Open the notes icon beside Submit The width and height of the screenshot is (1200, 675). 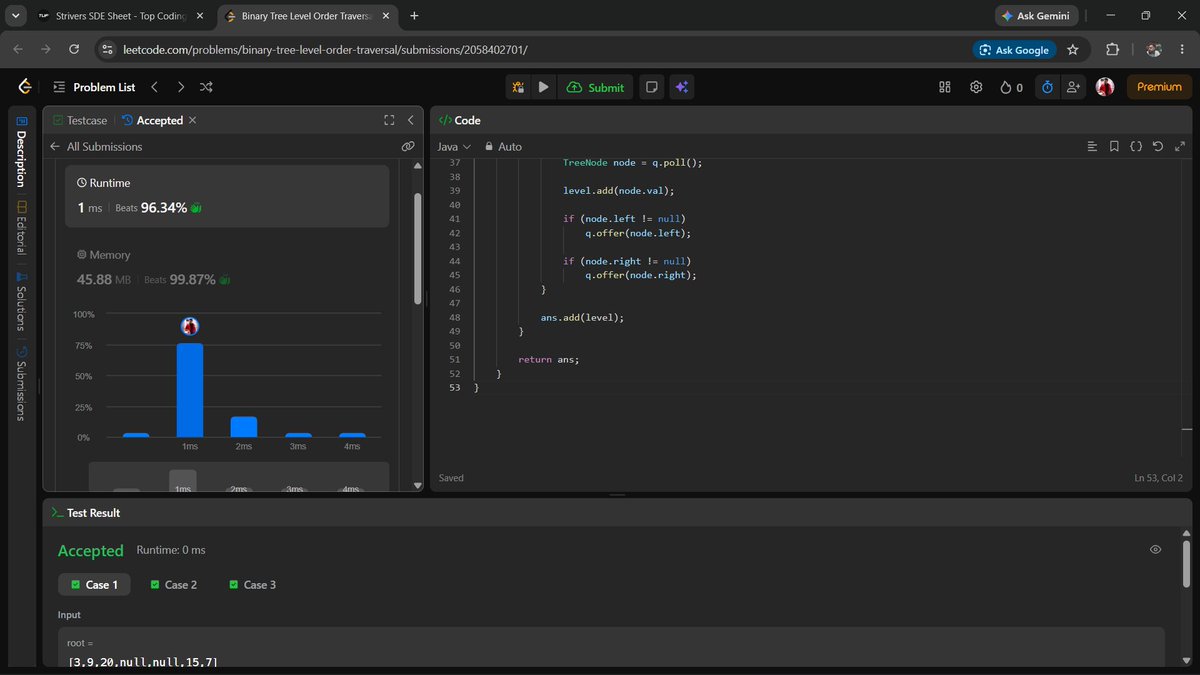[651, 87]
